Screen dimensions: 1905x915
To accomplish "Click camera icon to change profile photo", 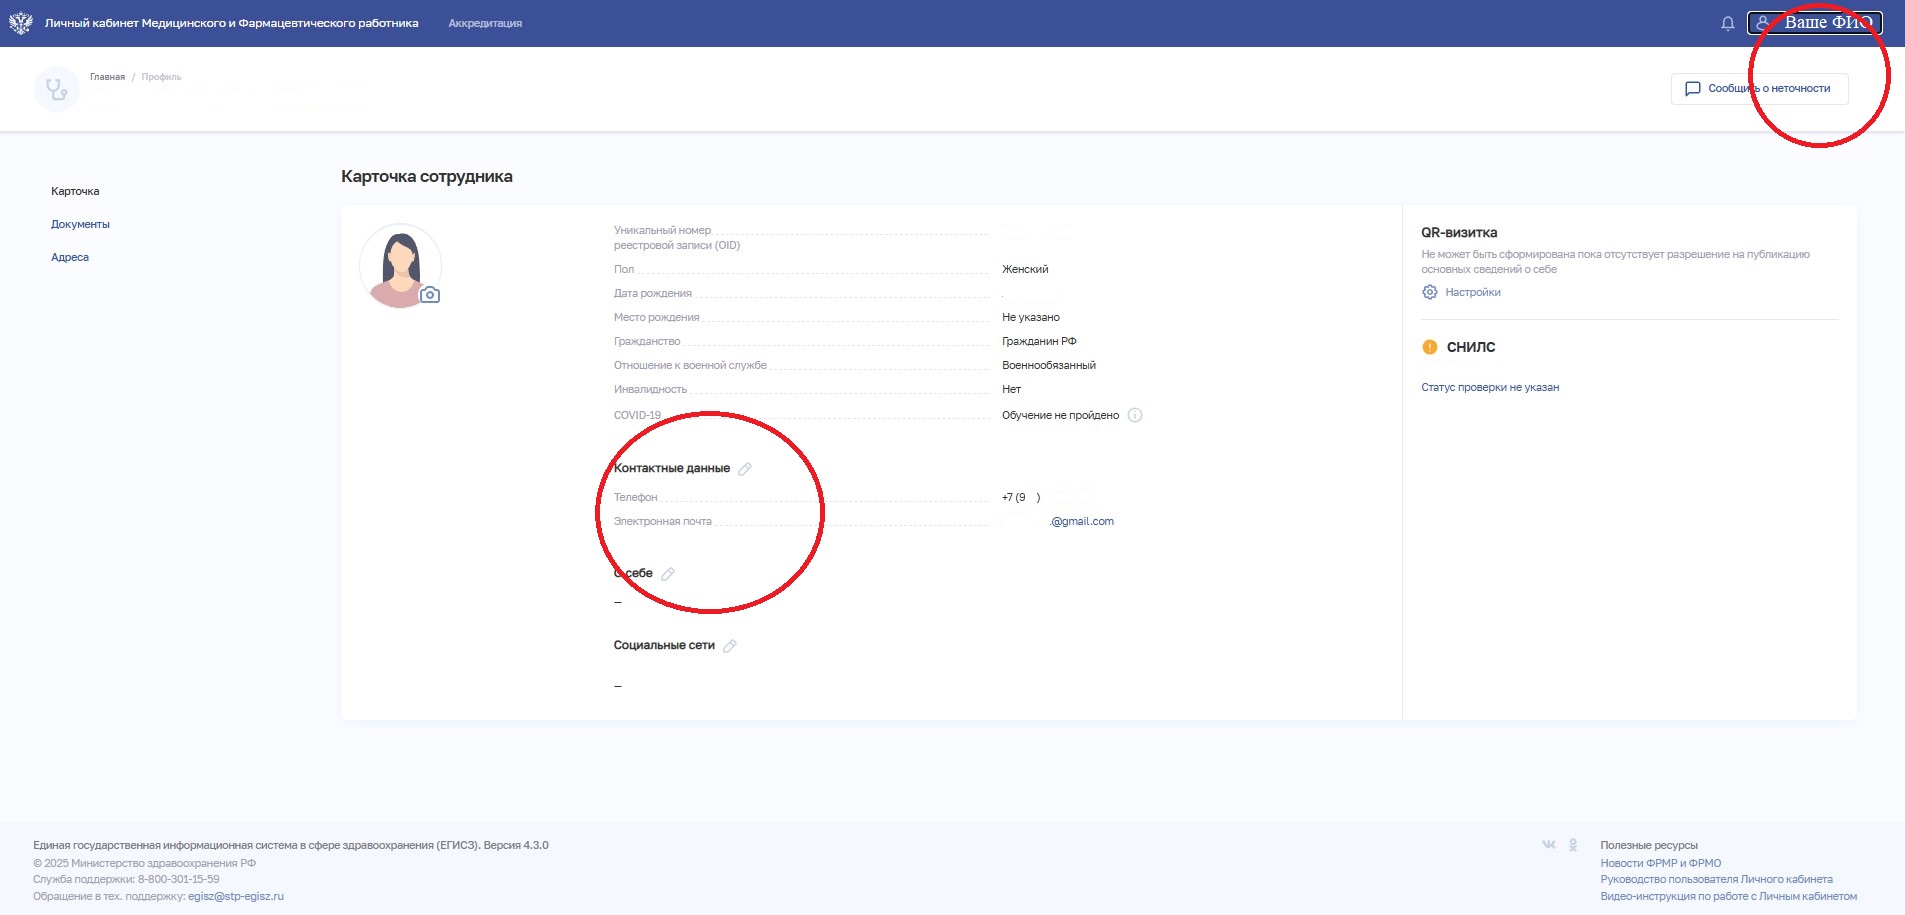I will click(430, 295).
